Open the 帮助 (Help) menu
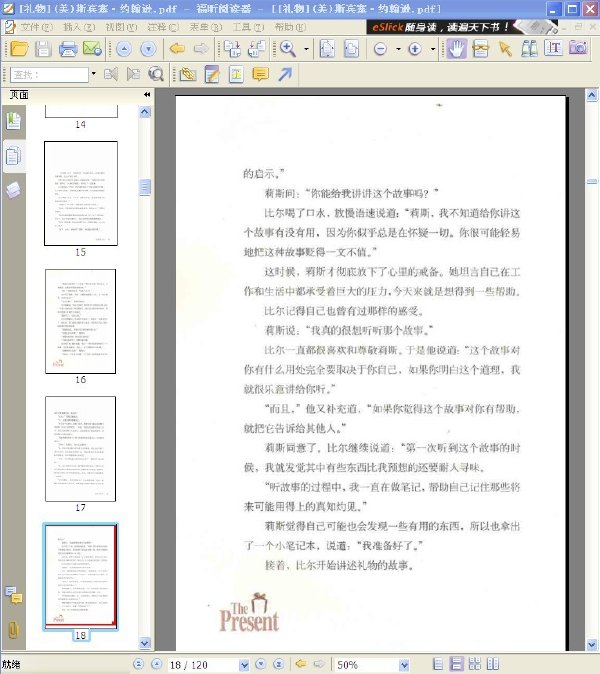 (290, 27)
